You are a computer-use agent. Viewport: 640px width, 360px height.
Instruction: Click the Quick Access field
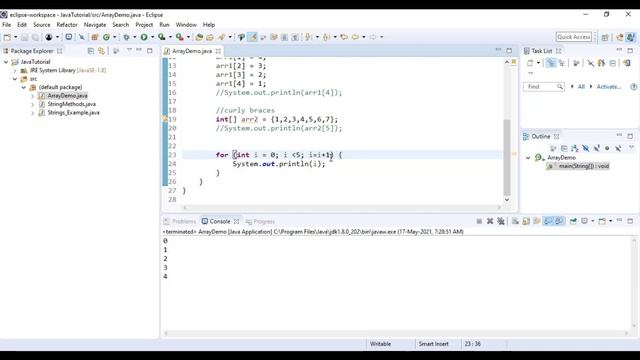[573, 37]
